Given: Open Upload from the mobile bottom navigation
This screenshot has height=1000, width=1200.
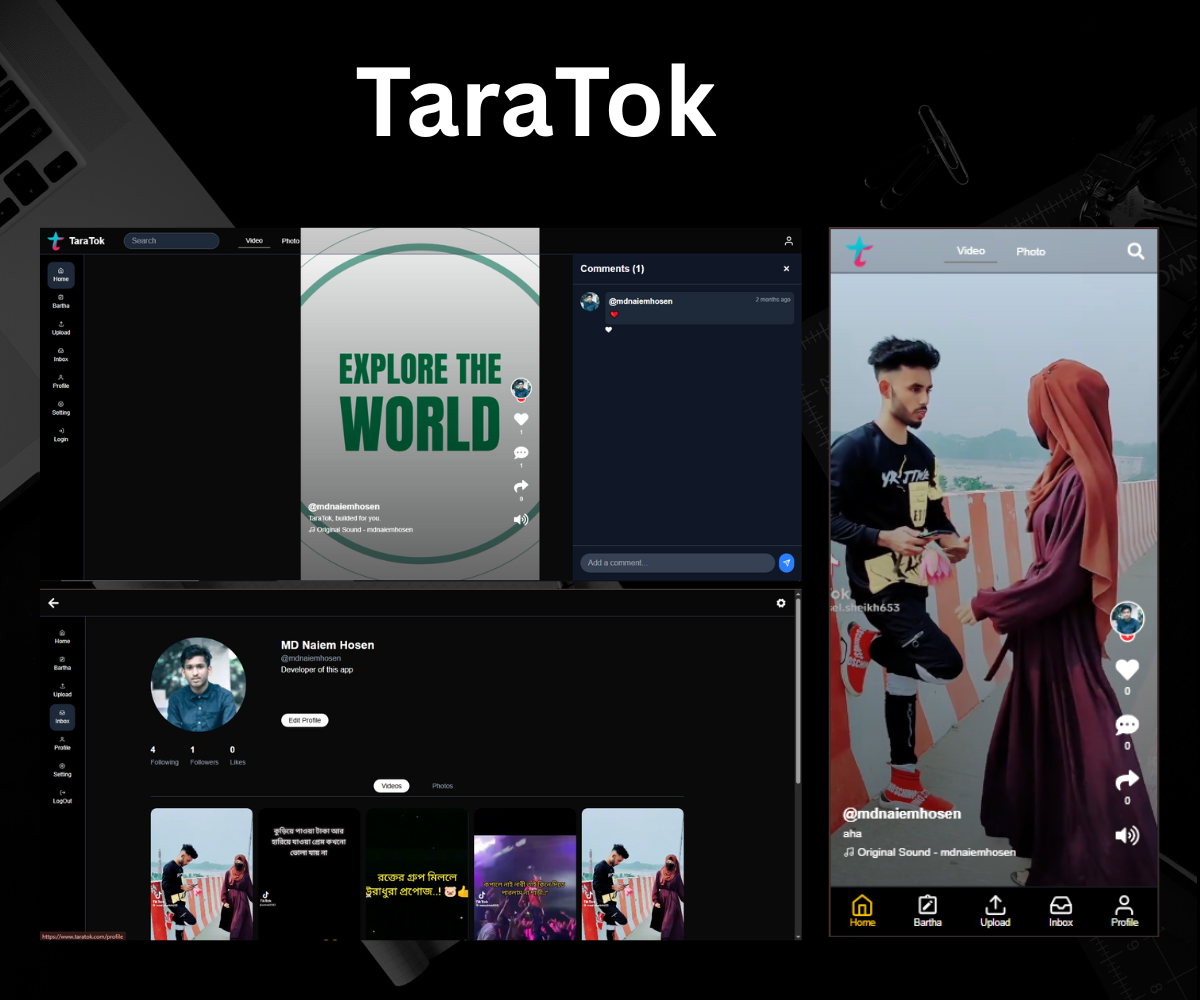Looking at the screenshot, I should click(995, 910).
